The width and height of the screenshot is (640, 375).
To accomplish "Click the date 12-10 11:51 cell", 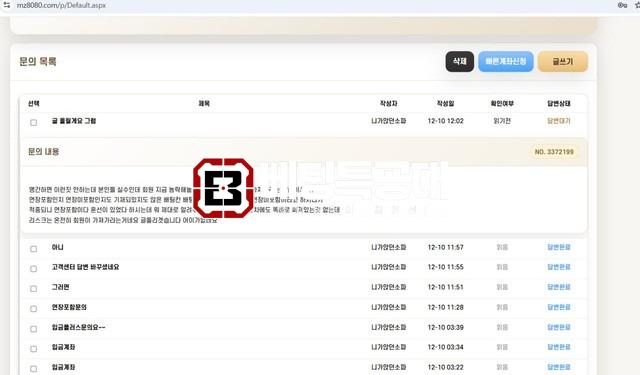I will tap(445, 287).
